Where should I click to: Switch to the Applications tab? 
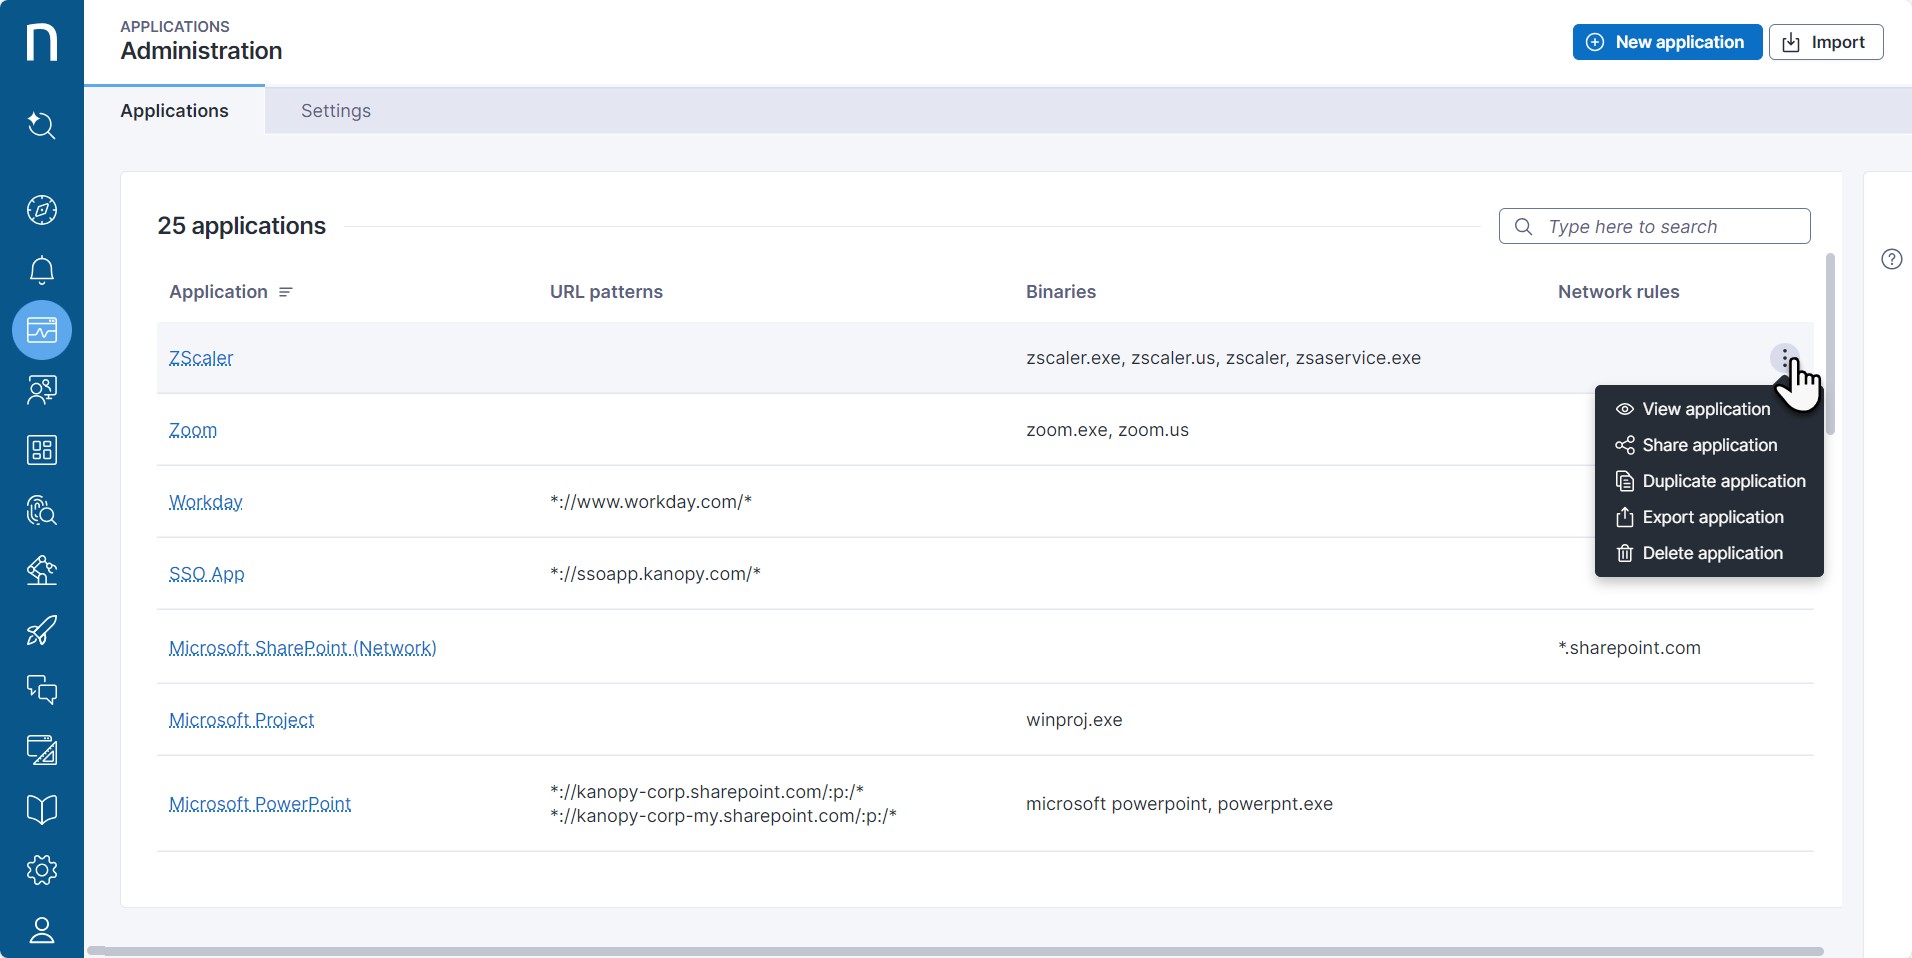(x=175, y=110)
